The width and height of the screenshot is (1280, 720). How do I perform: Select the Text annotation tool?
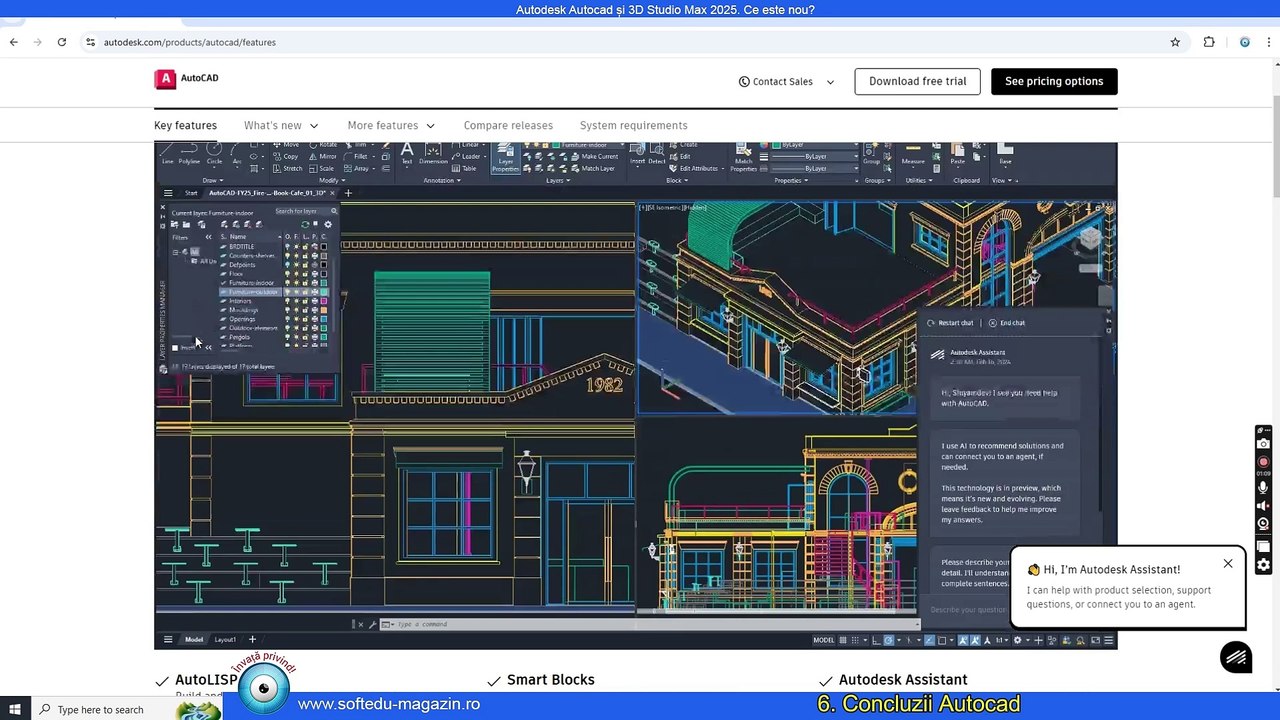406,153
